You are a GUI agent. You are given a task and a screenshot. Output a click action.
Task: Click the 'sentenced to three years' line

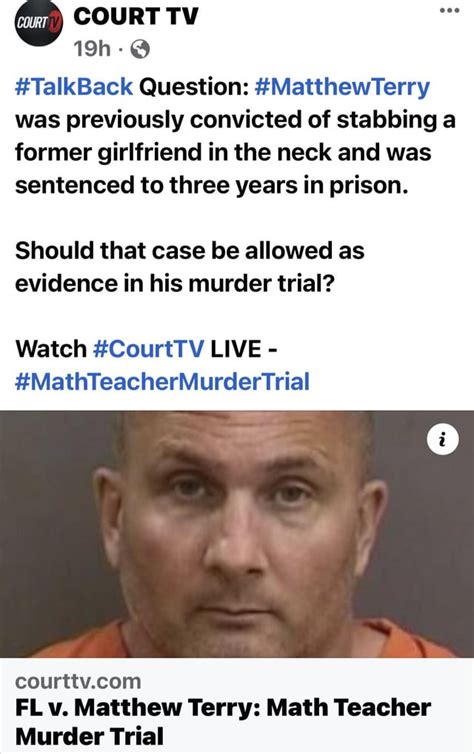point(212,186)
